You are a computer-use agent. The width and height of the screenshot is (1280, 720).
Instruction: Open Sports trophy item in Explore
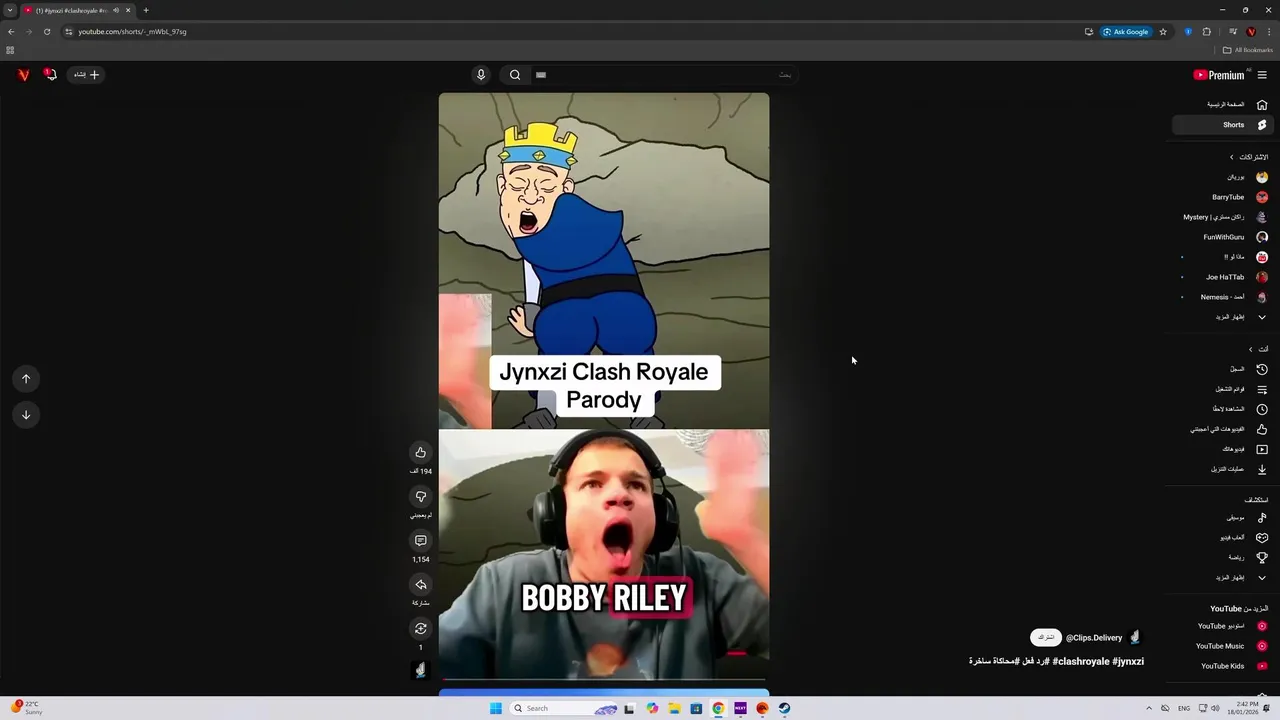pyautogui.click(x=1222, y=557)
